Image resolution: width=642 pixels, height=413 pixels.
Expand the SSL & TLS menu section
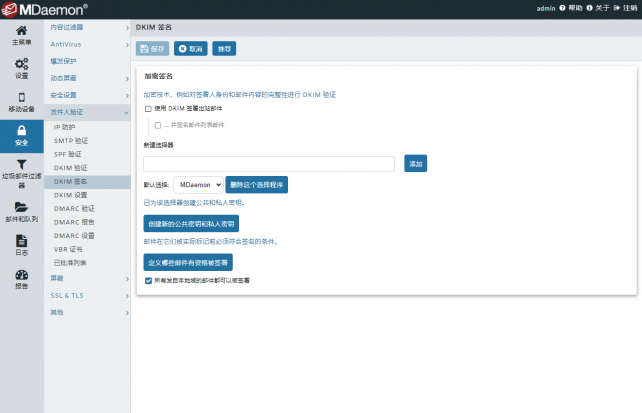(87, 296)
